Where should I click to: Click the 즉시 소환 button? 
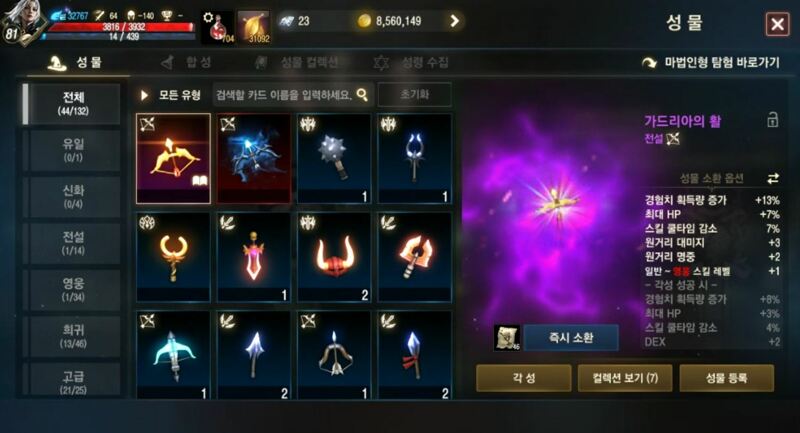pos(571,337)
